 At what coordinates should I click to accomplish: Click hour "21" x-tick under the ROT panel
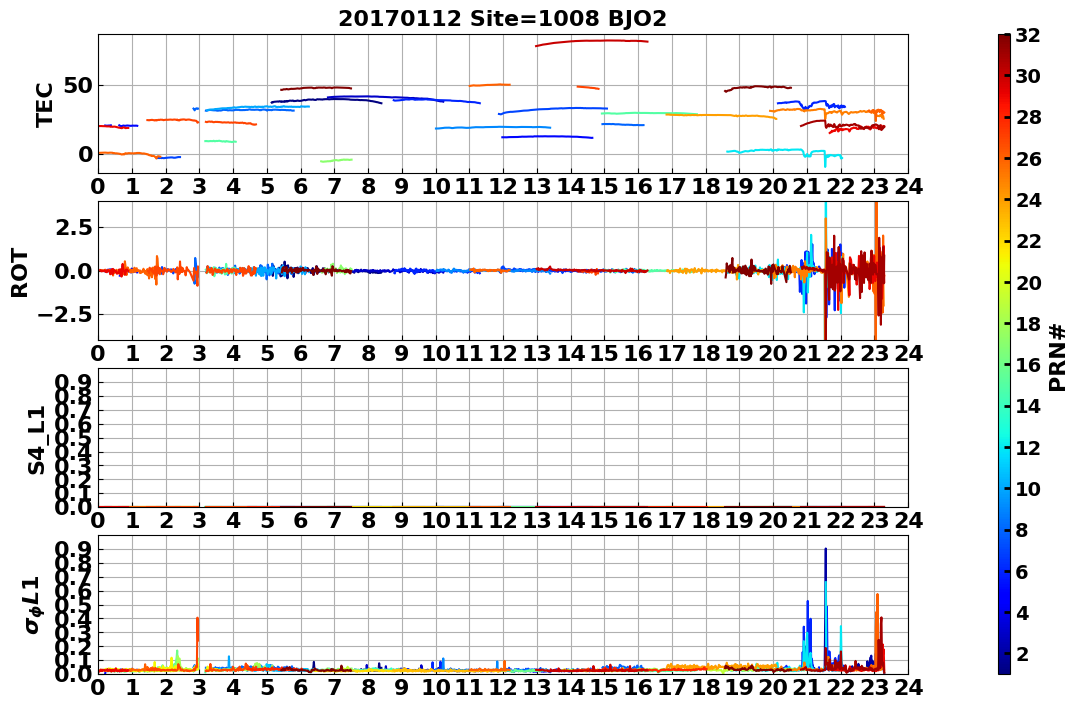point(807,353)
